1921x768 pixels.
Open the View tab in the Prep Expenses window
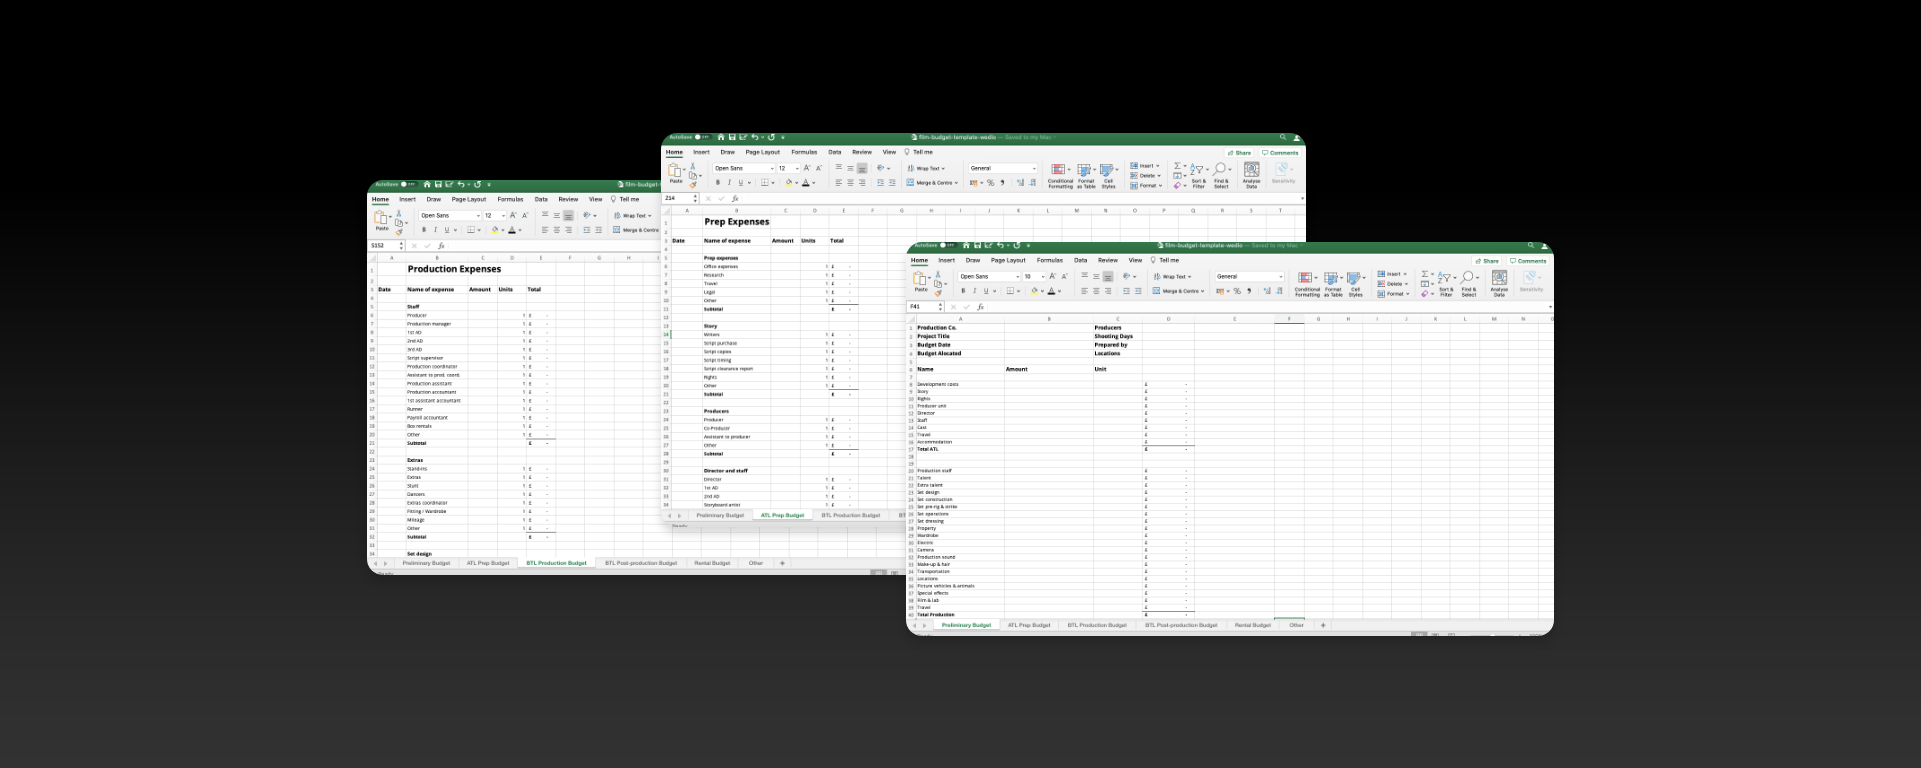[889, 152]
